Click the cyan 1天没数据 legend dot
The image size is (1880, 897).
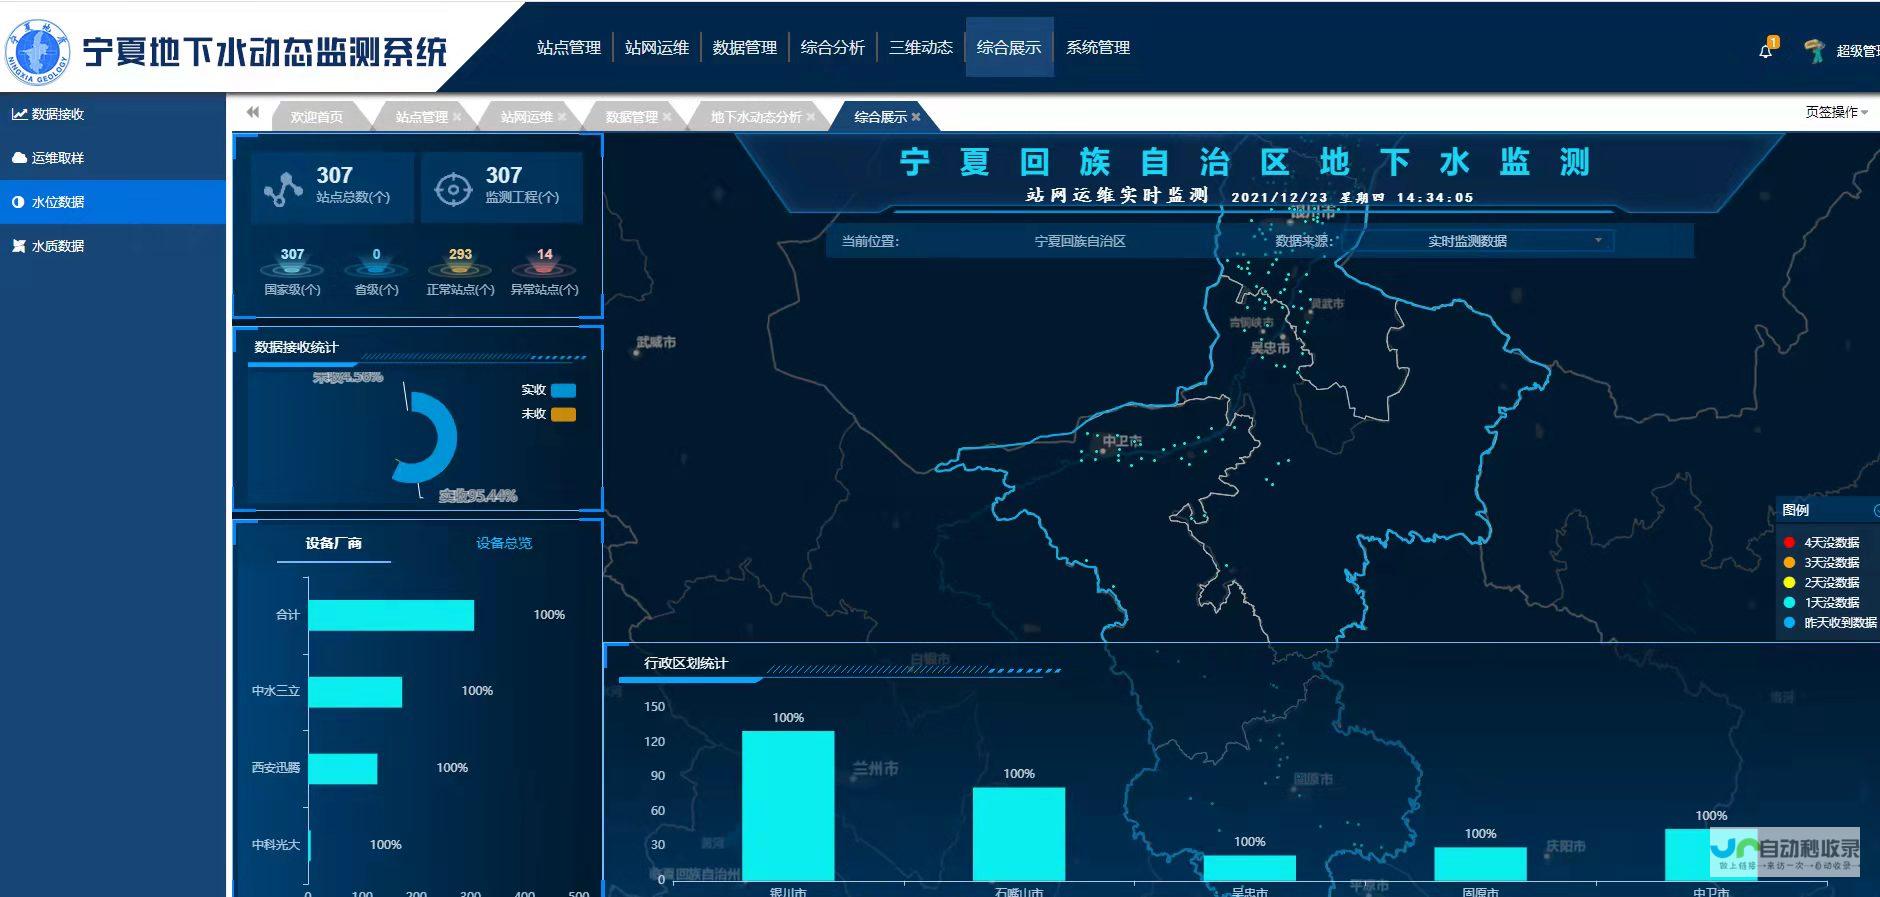[1789, 602]
